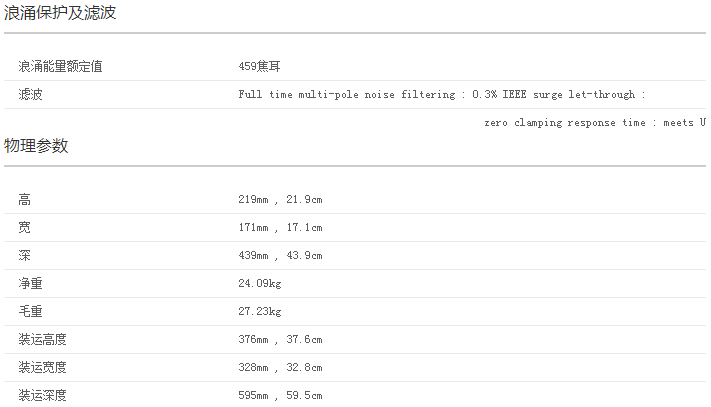Click the 439mm, 43.9cm depth value
This screenshot has width=711, height=407.
[280, 256]
